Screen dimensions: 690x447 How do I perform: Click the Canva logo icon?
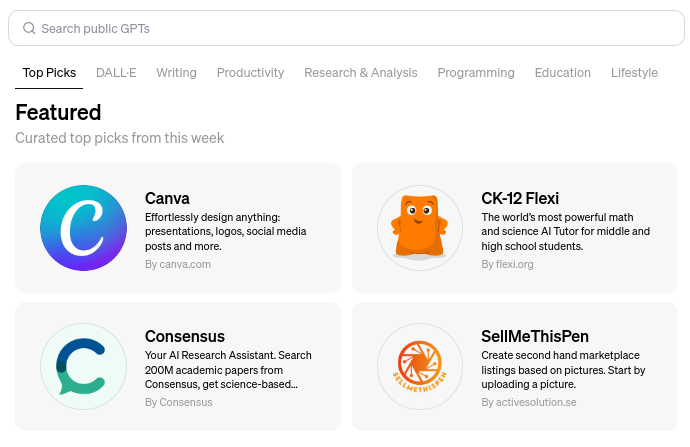84,228
